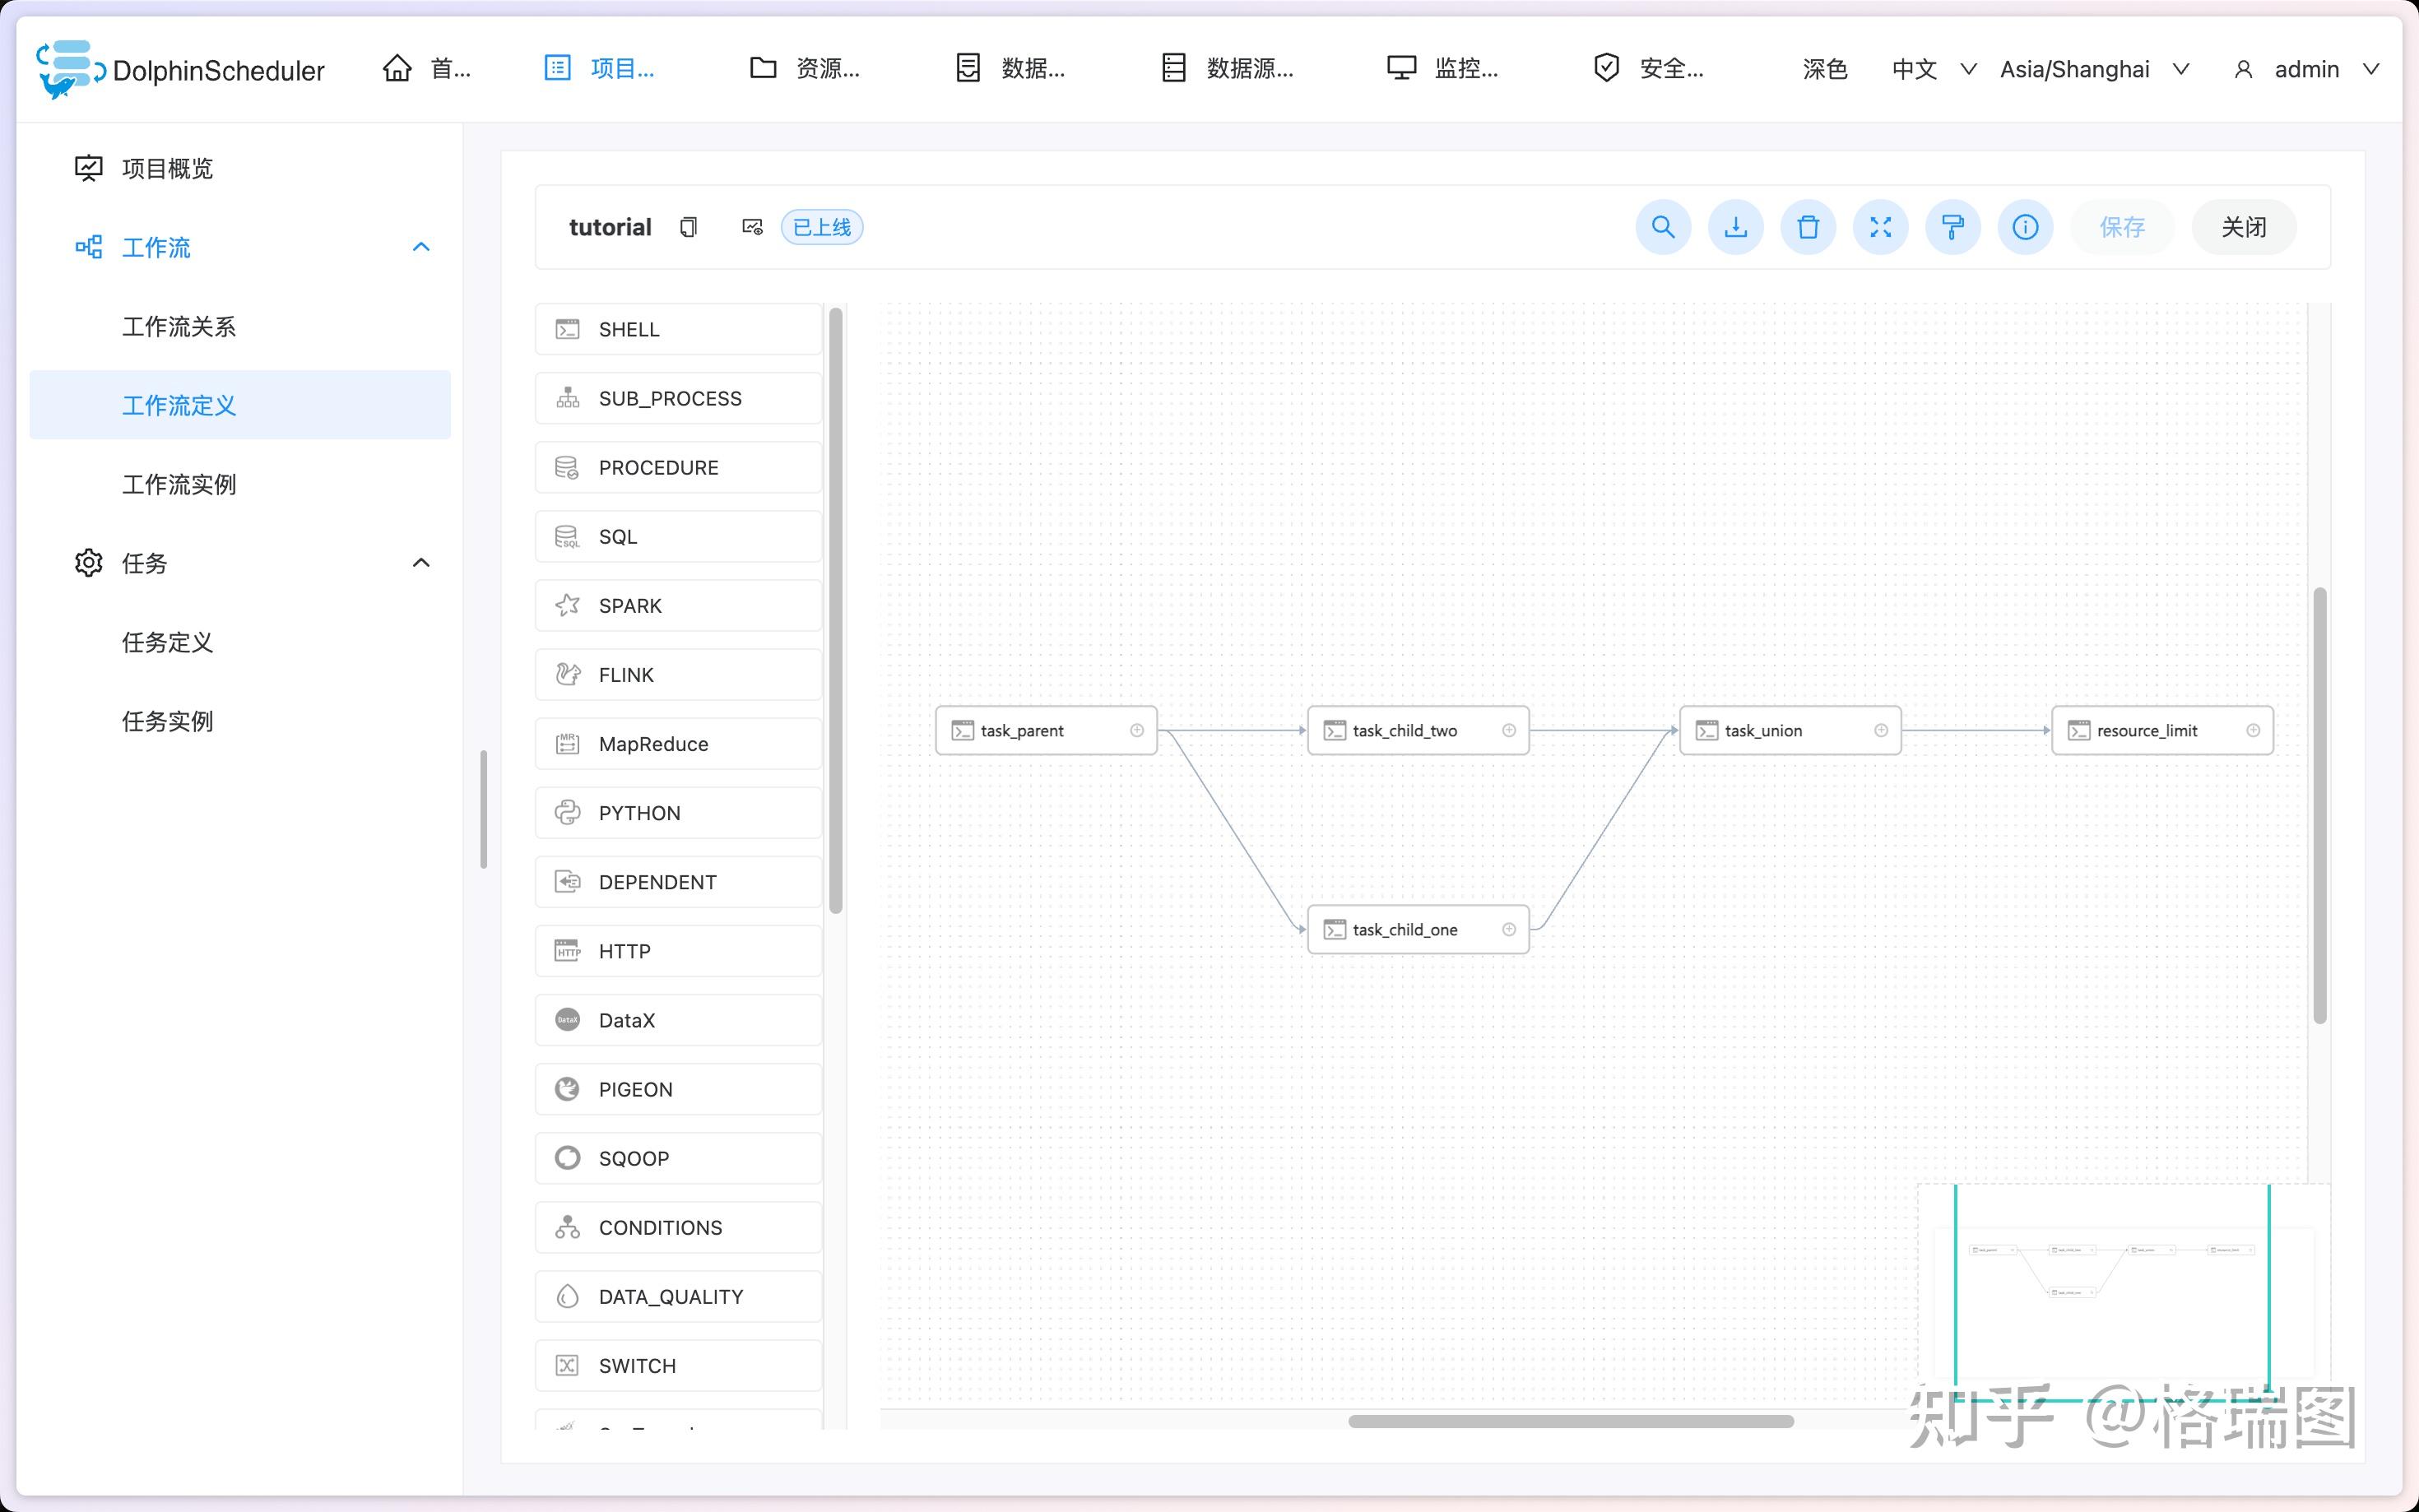Open the admin user dropdown

(2306, 69)
